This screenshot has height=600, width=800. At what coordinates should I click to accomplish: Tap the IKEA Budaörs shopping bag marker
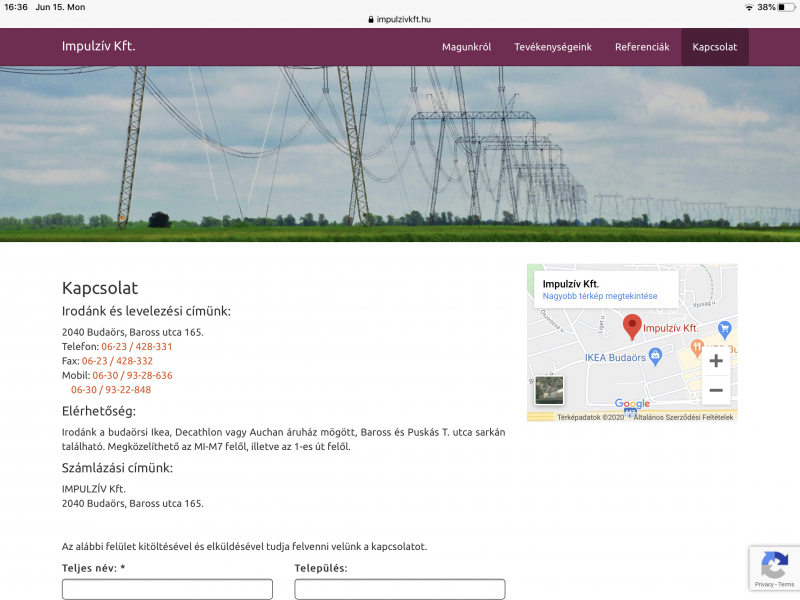coord(655,355)
